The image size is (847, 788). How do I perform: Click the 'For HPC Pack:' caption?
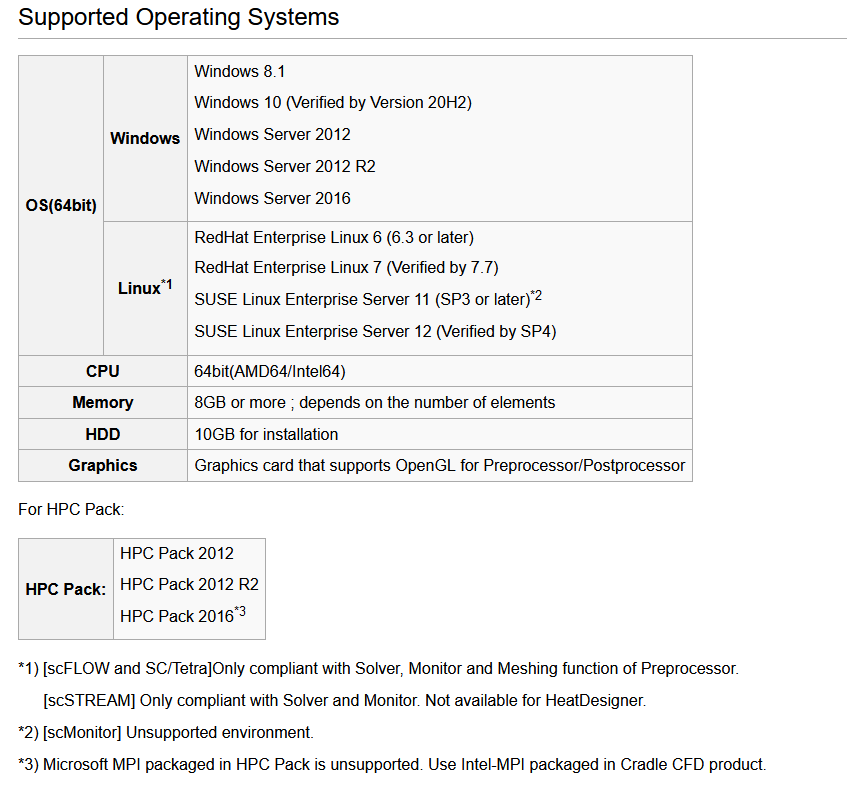pyautogui.click(x=71, y=509)
